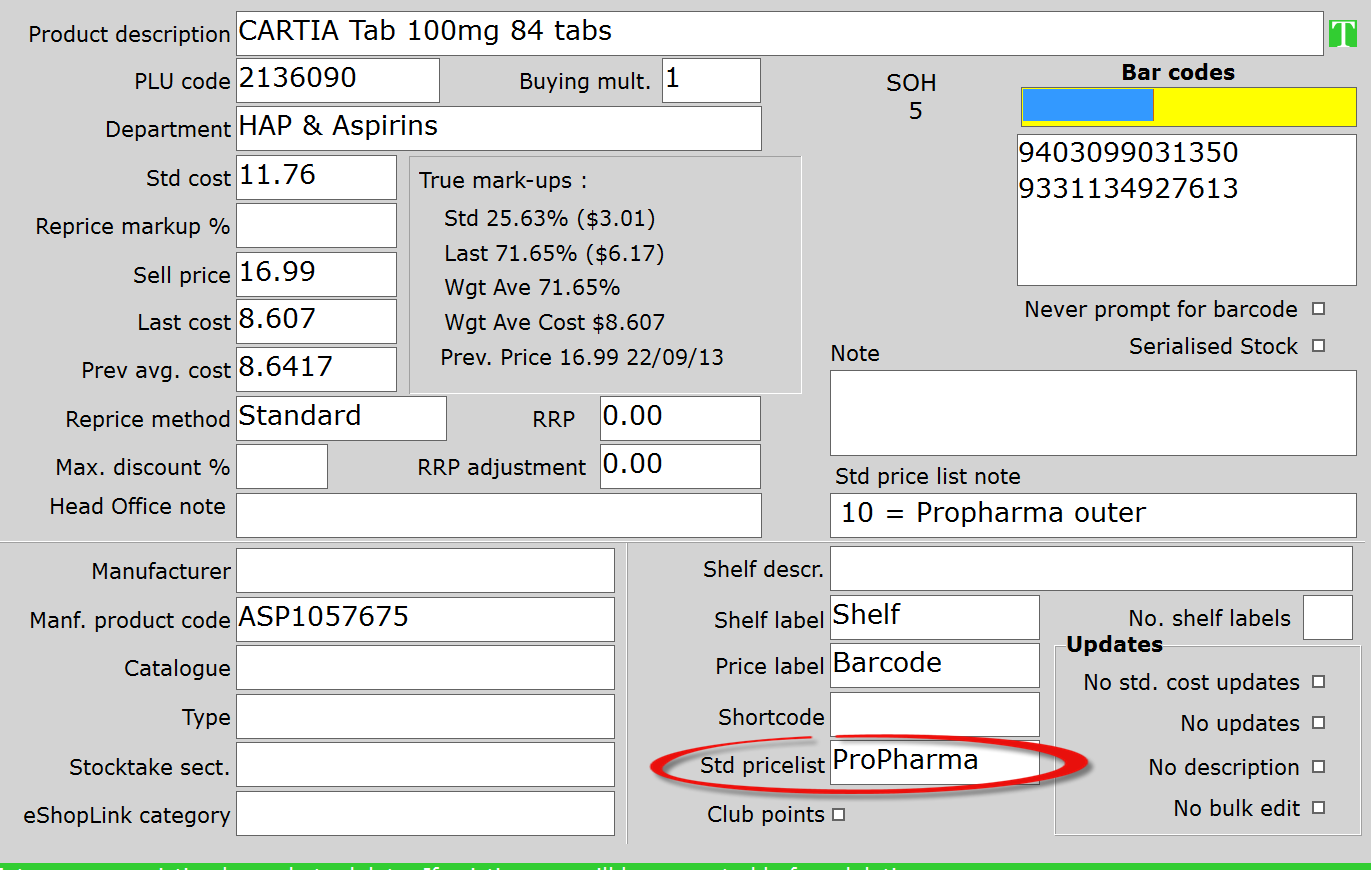Focus the Product description text box
Image resolution: width=1371 pixels, height=870 pixels.
pos(779,33)
